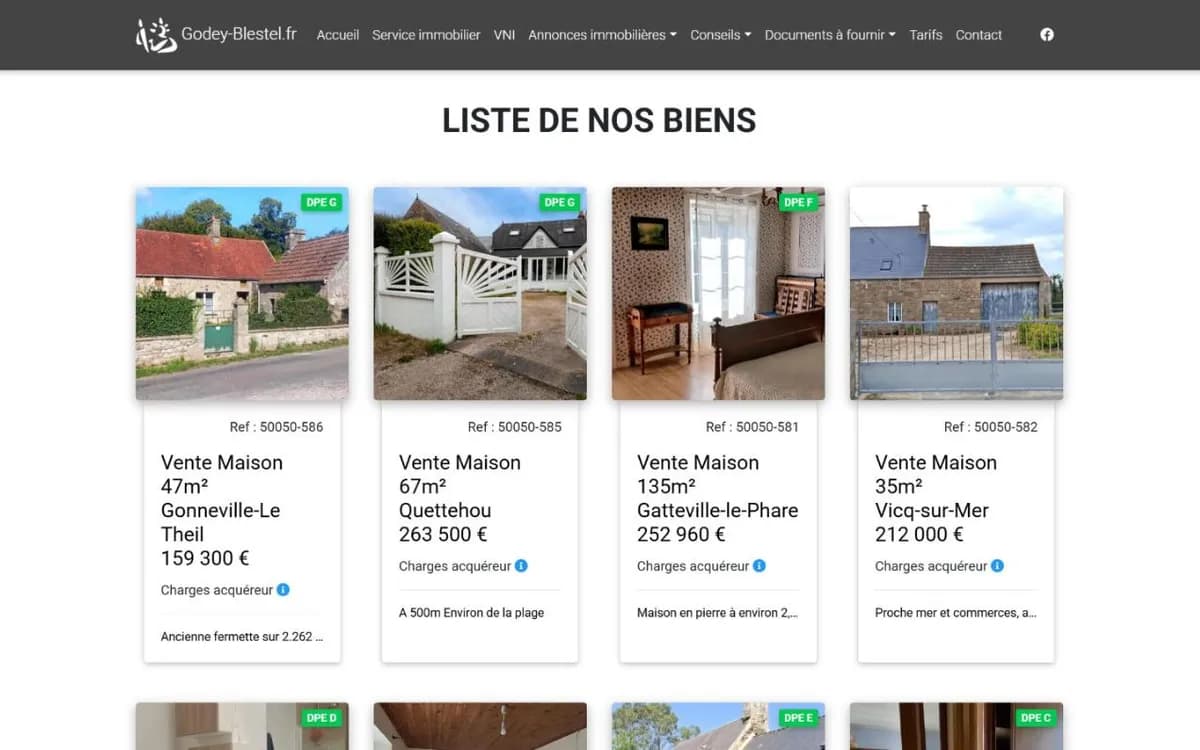The width and height of the screenshot is (1200, 750).
Task: Click price 212 000 €
Action: click(x=919, y=534)
